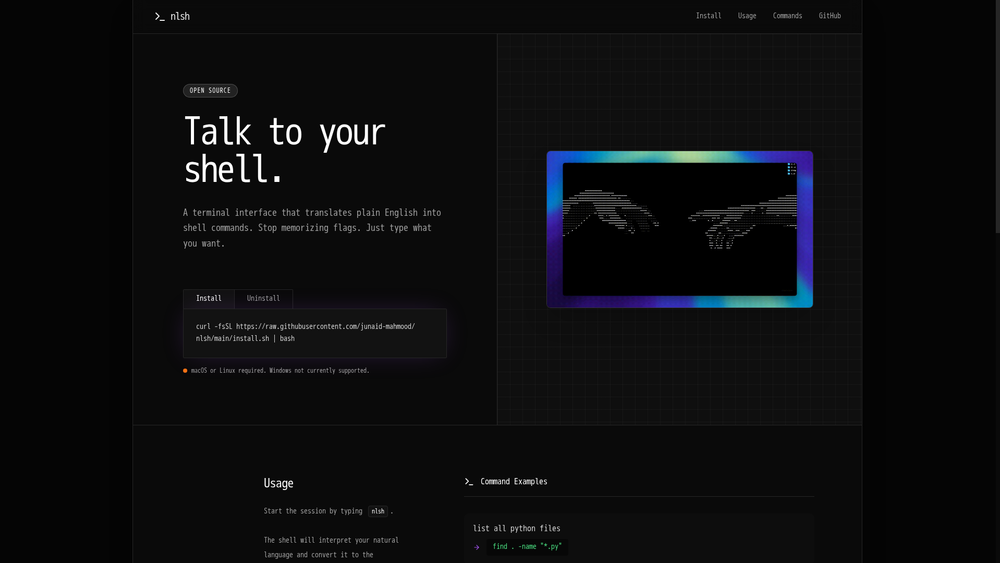Switch to the Uninstall tab

pos(263,298)
